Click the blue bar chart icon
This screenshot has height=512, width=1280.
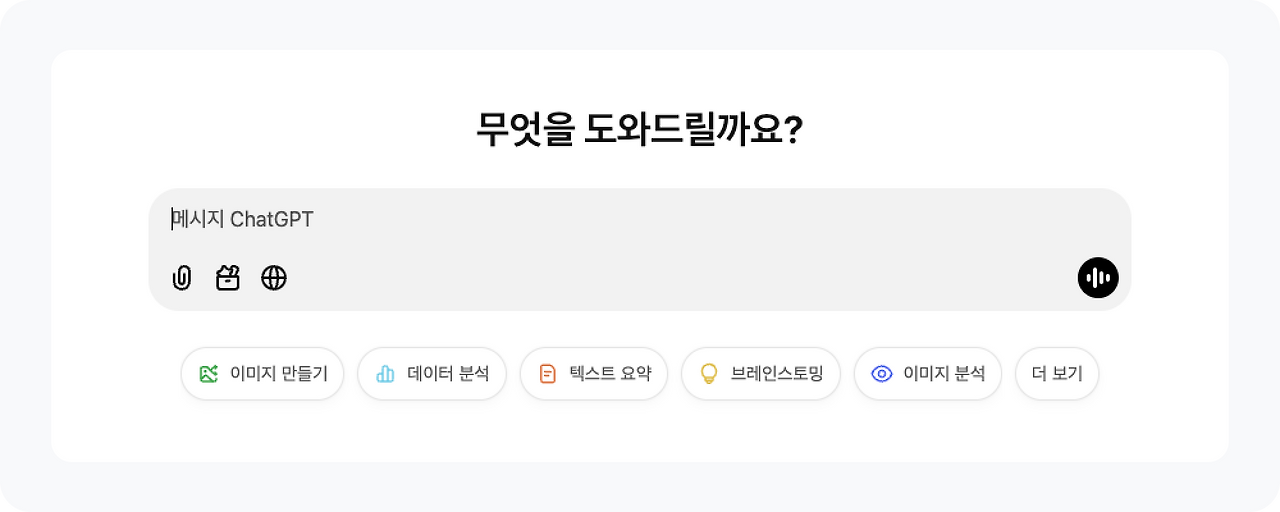[385, 374]
